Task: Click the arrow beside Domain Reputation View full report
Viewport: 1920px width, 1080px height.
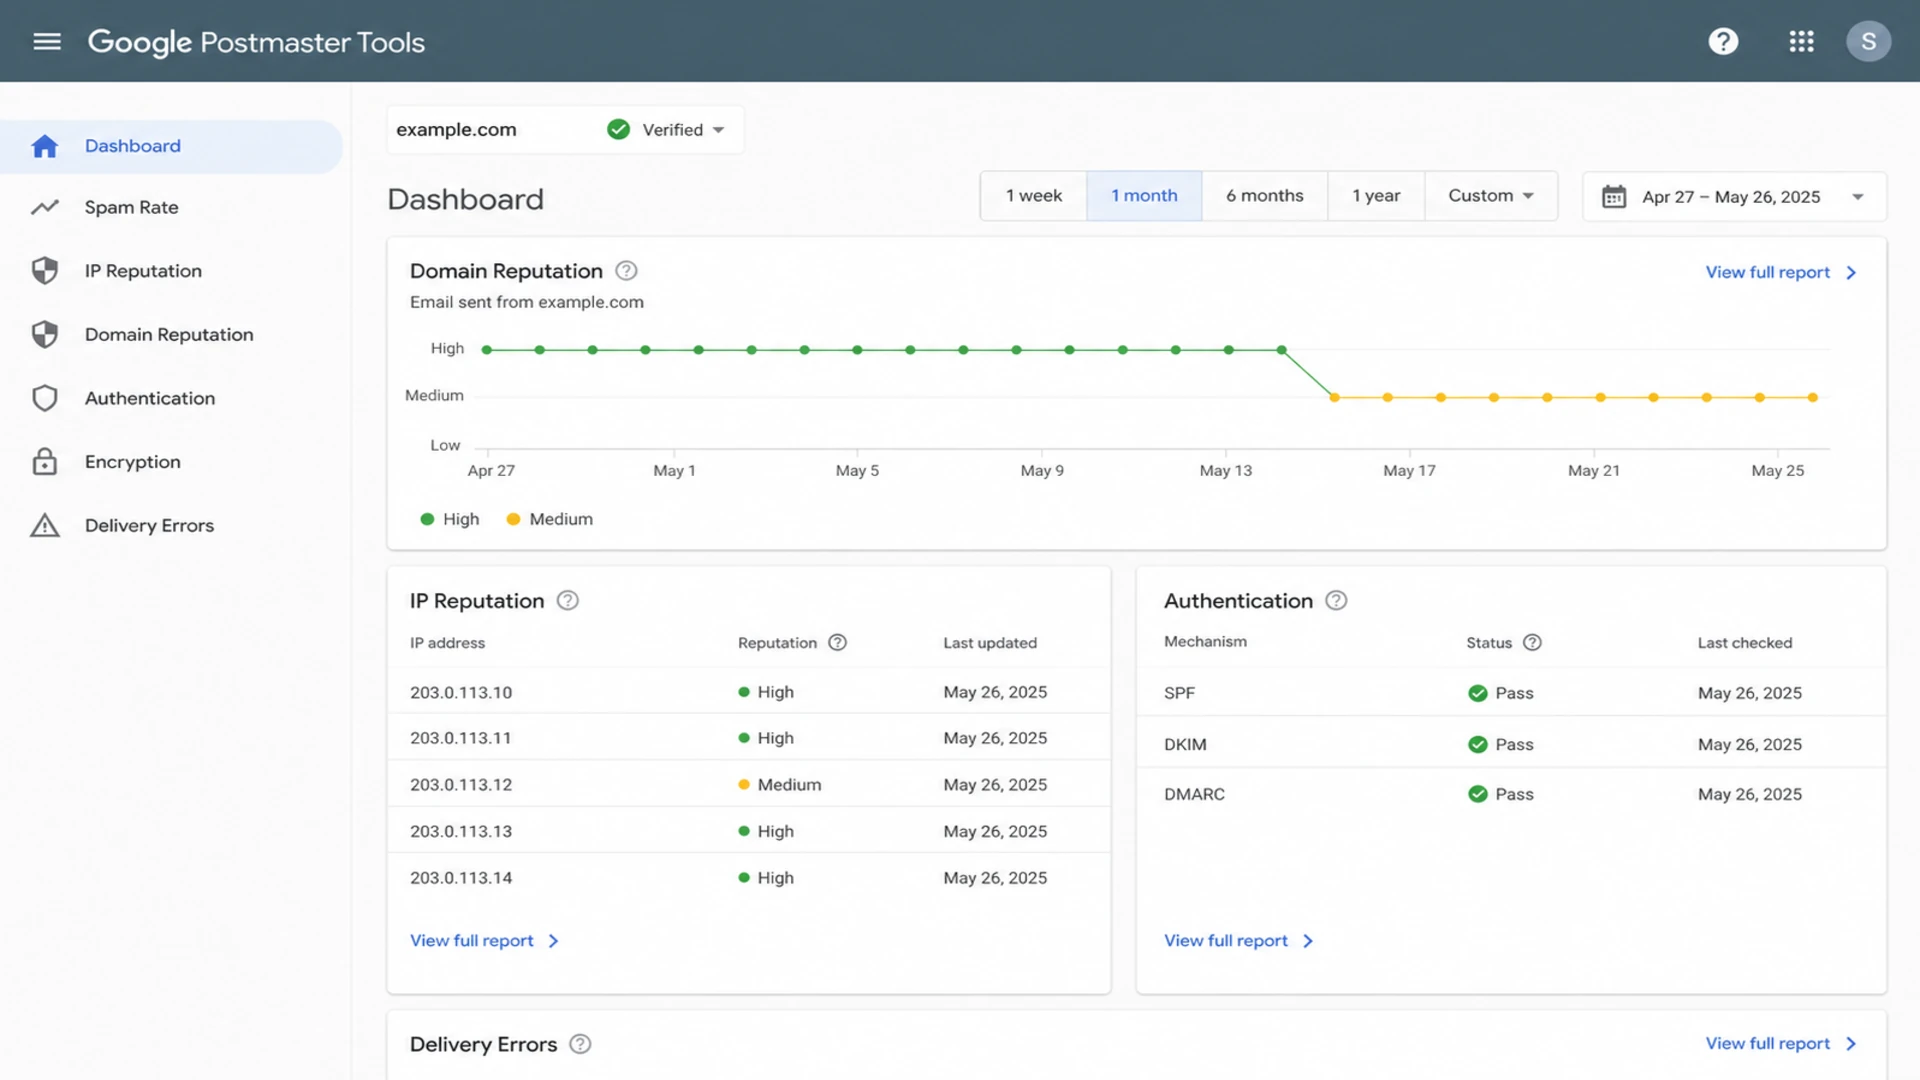Action: pyautogui.click(x=1851, y=272)
